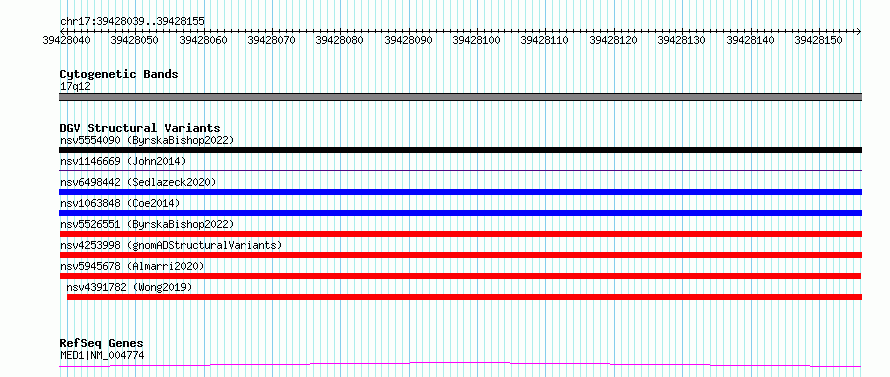Click the ruler position label 39428100
Image resolution: width=890 pixels, height=377 pixels.
click(476, 40)
